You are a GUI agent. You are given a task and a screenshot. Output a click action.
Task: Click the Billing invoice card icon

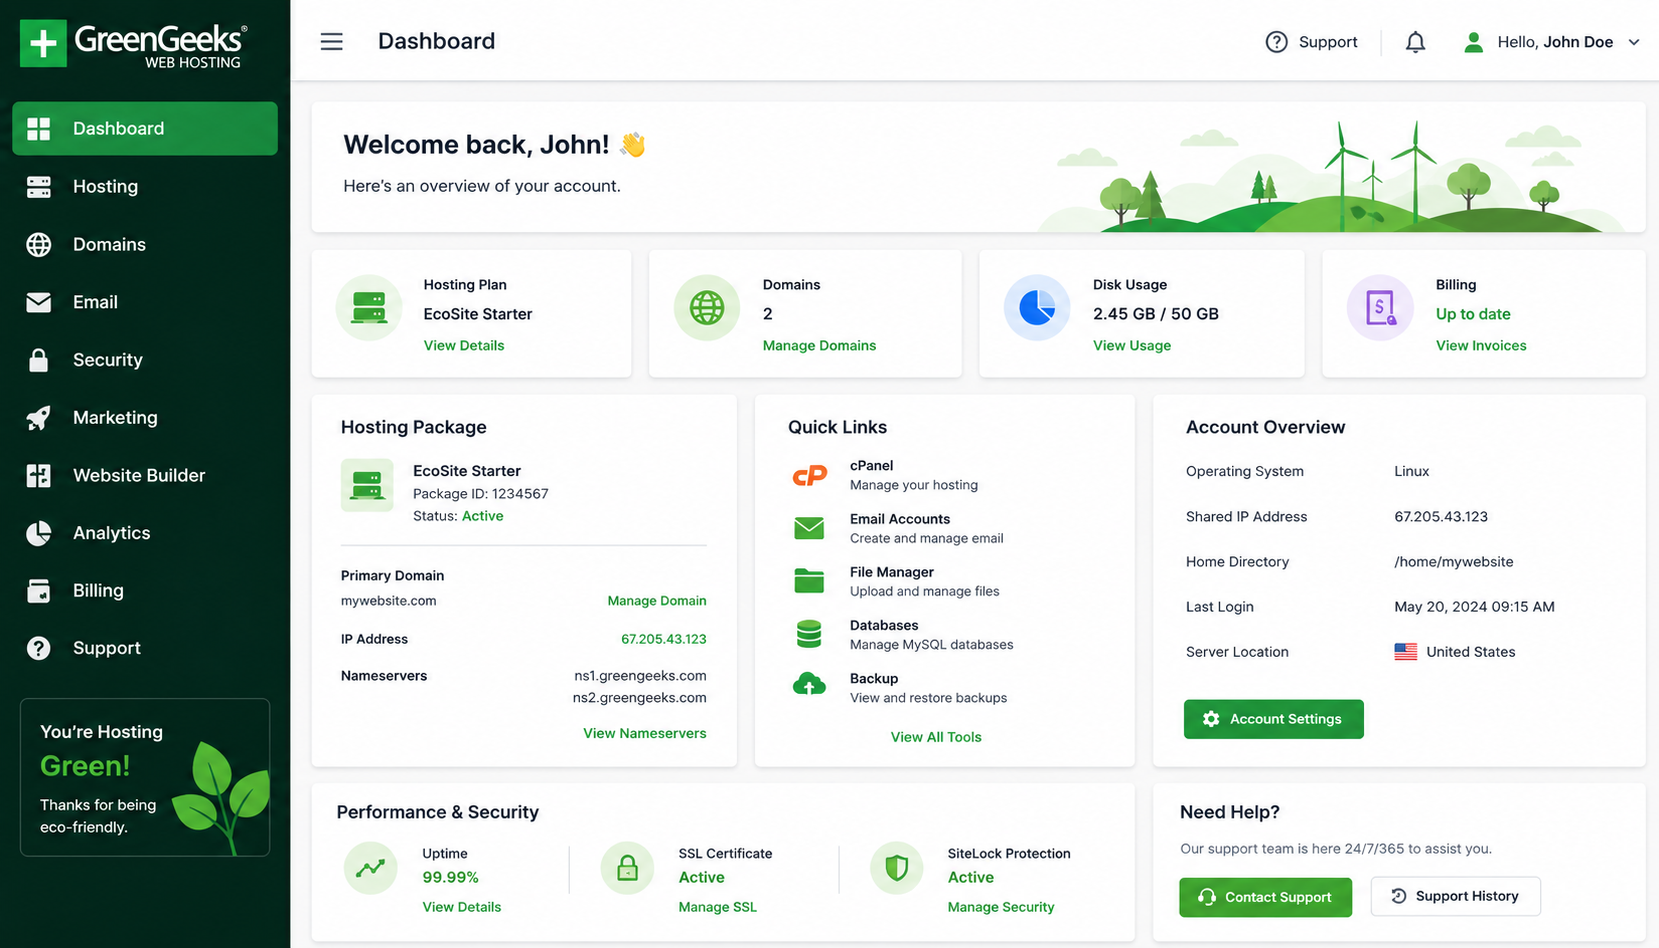(1380, 308)
